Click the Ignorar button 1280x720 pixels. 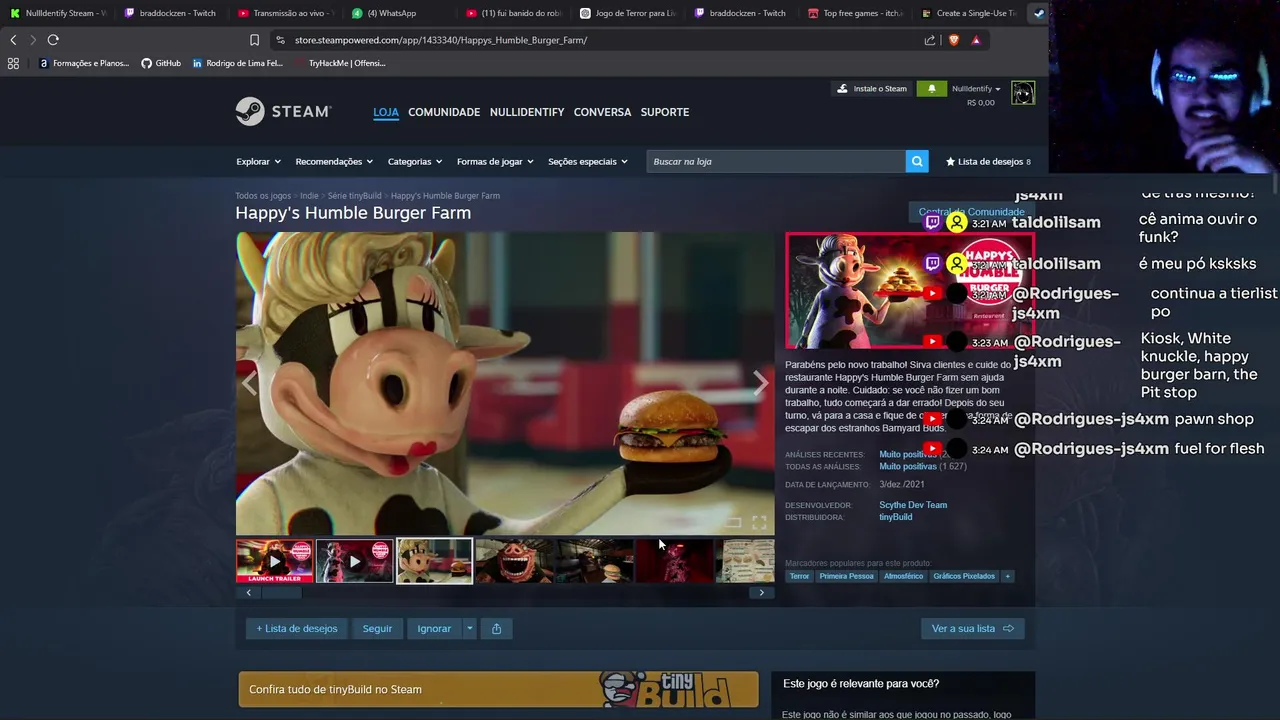[x=434, y=628]
